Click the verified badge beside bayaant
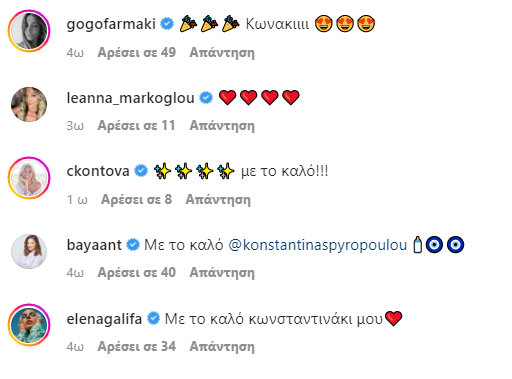The width and height of the screenshot is (512, 379). click(133, 245)
